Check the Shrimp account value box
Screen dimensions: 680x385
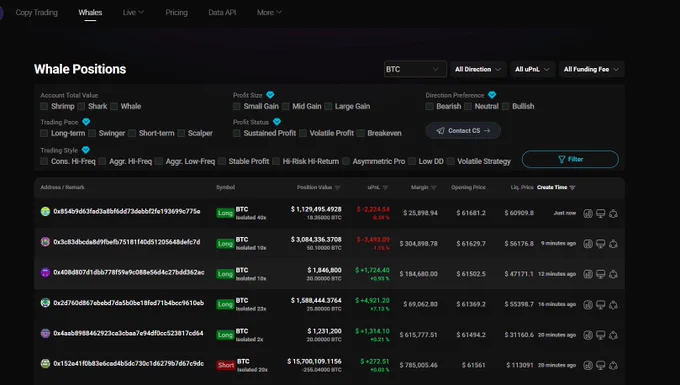(x=44, y=106)
